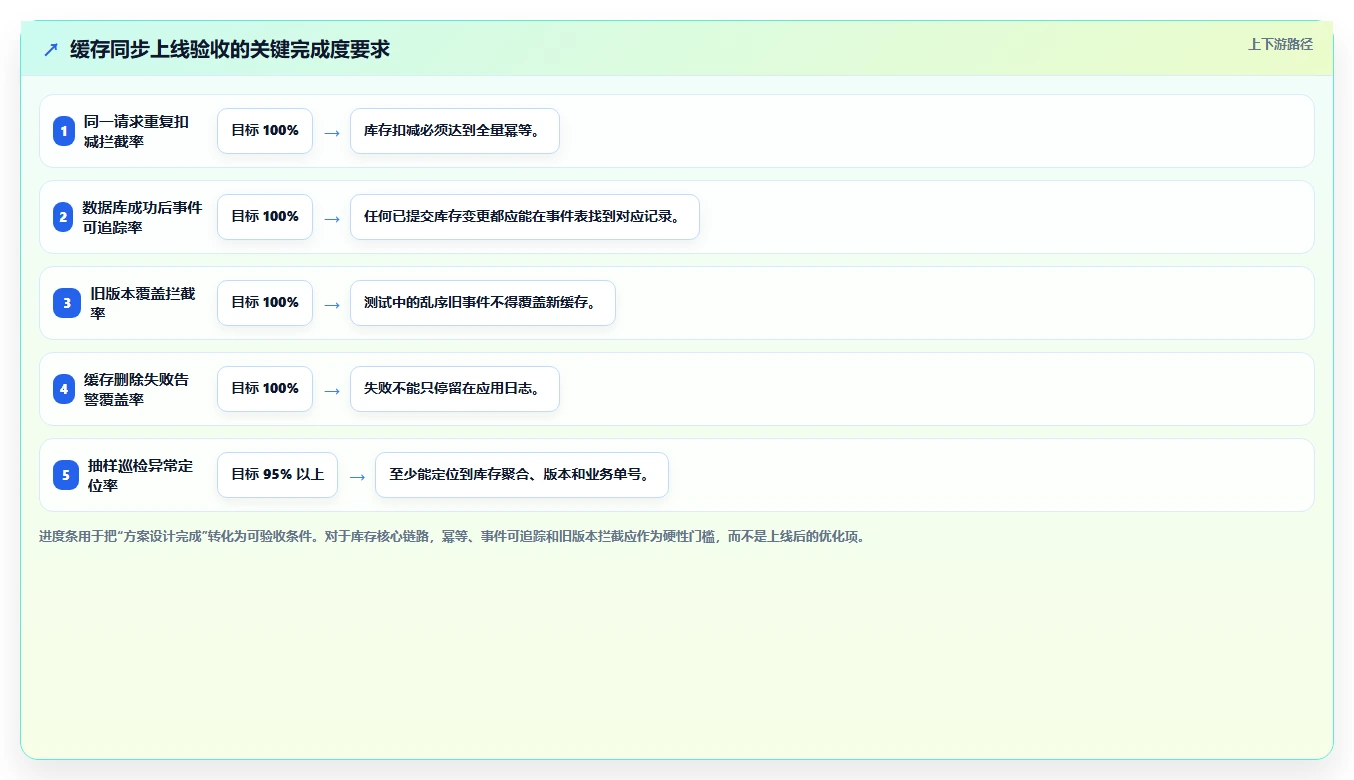Screen dimensions: 1354x780
Task: Click the arrow before 库存扣减必须达到全量幂等
Action: point(332,132)
